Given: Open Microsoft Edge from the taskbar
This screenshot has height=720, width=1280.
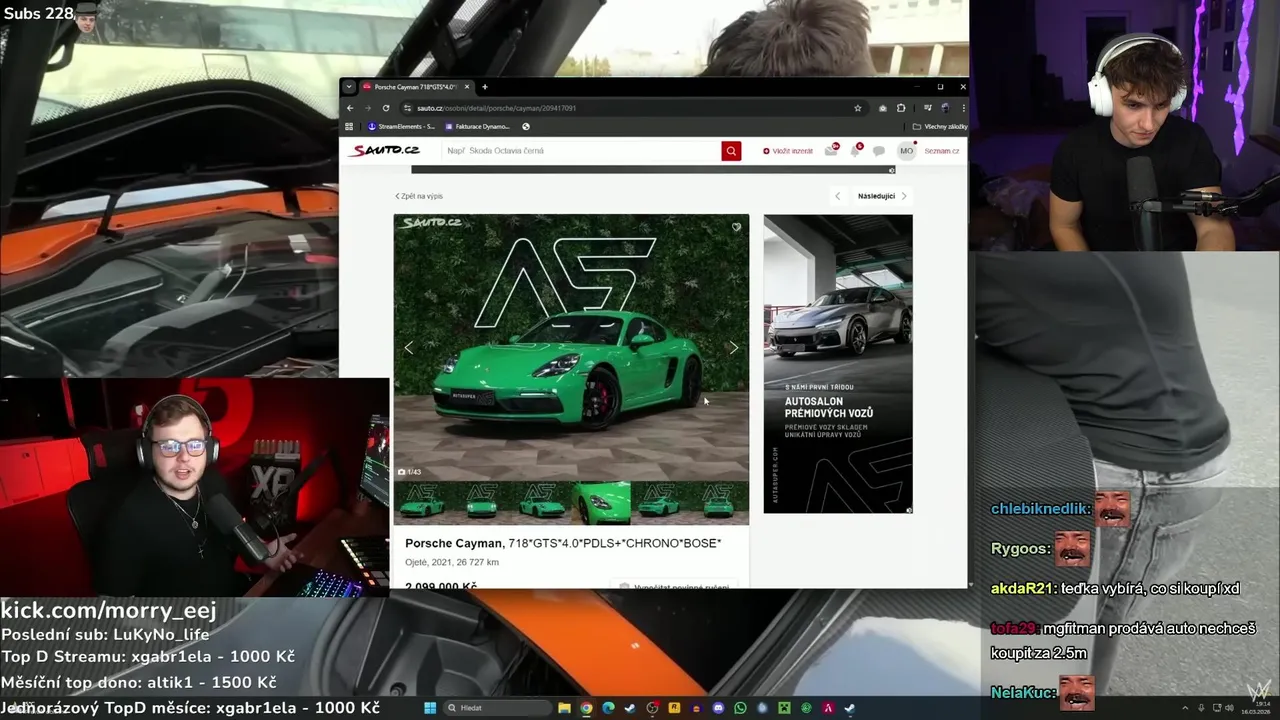Looking at the screenshot, I should pos(608,708).
